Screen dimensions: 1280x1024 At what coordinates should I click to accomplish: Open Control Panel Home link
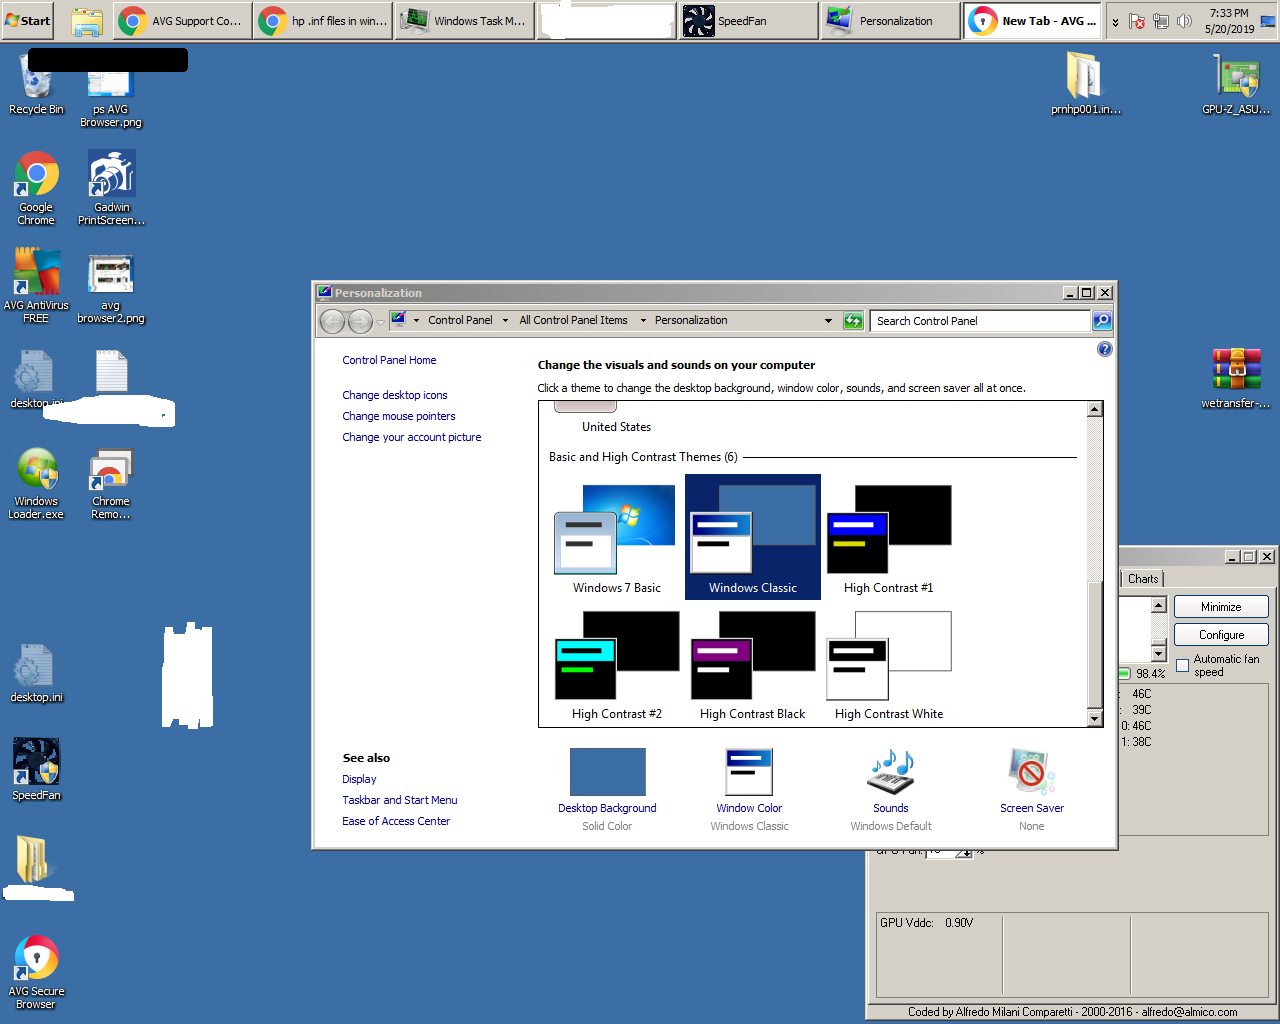point(389,360)
